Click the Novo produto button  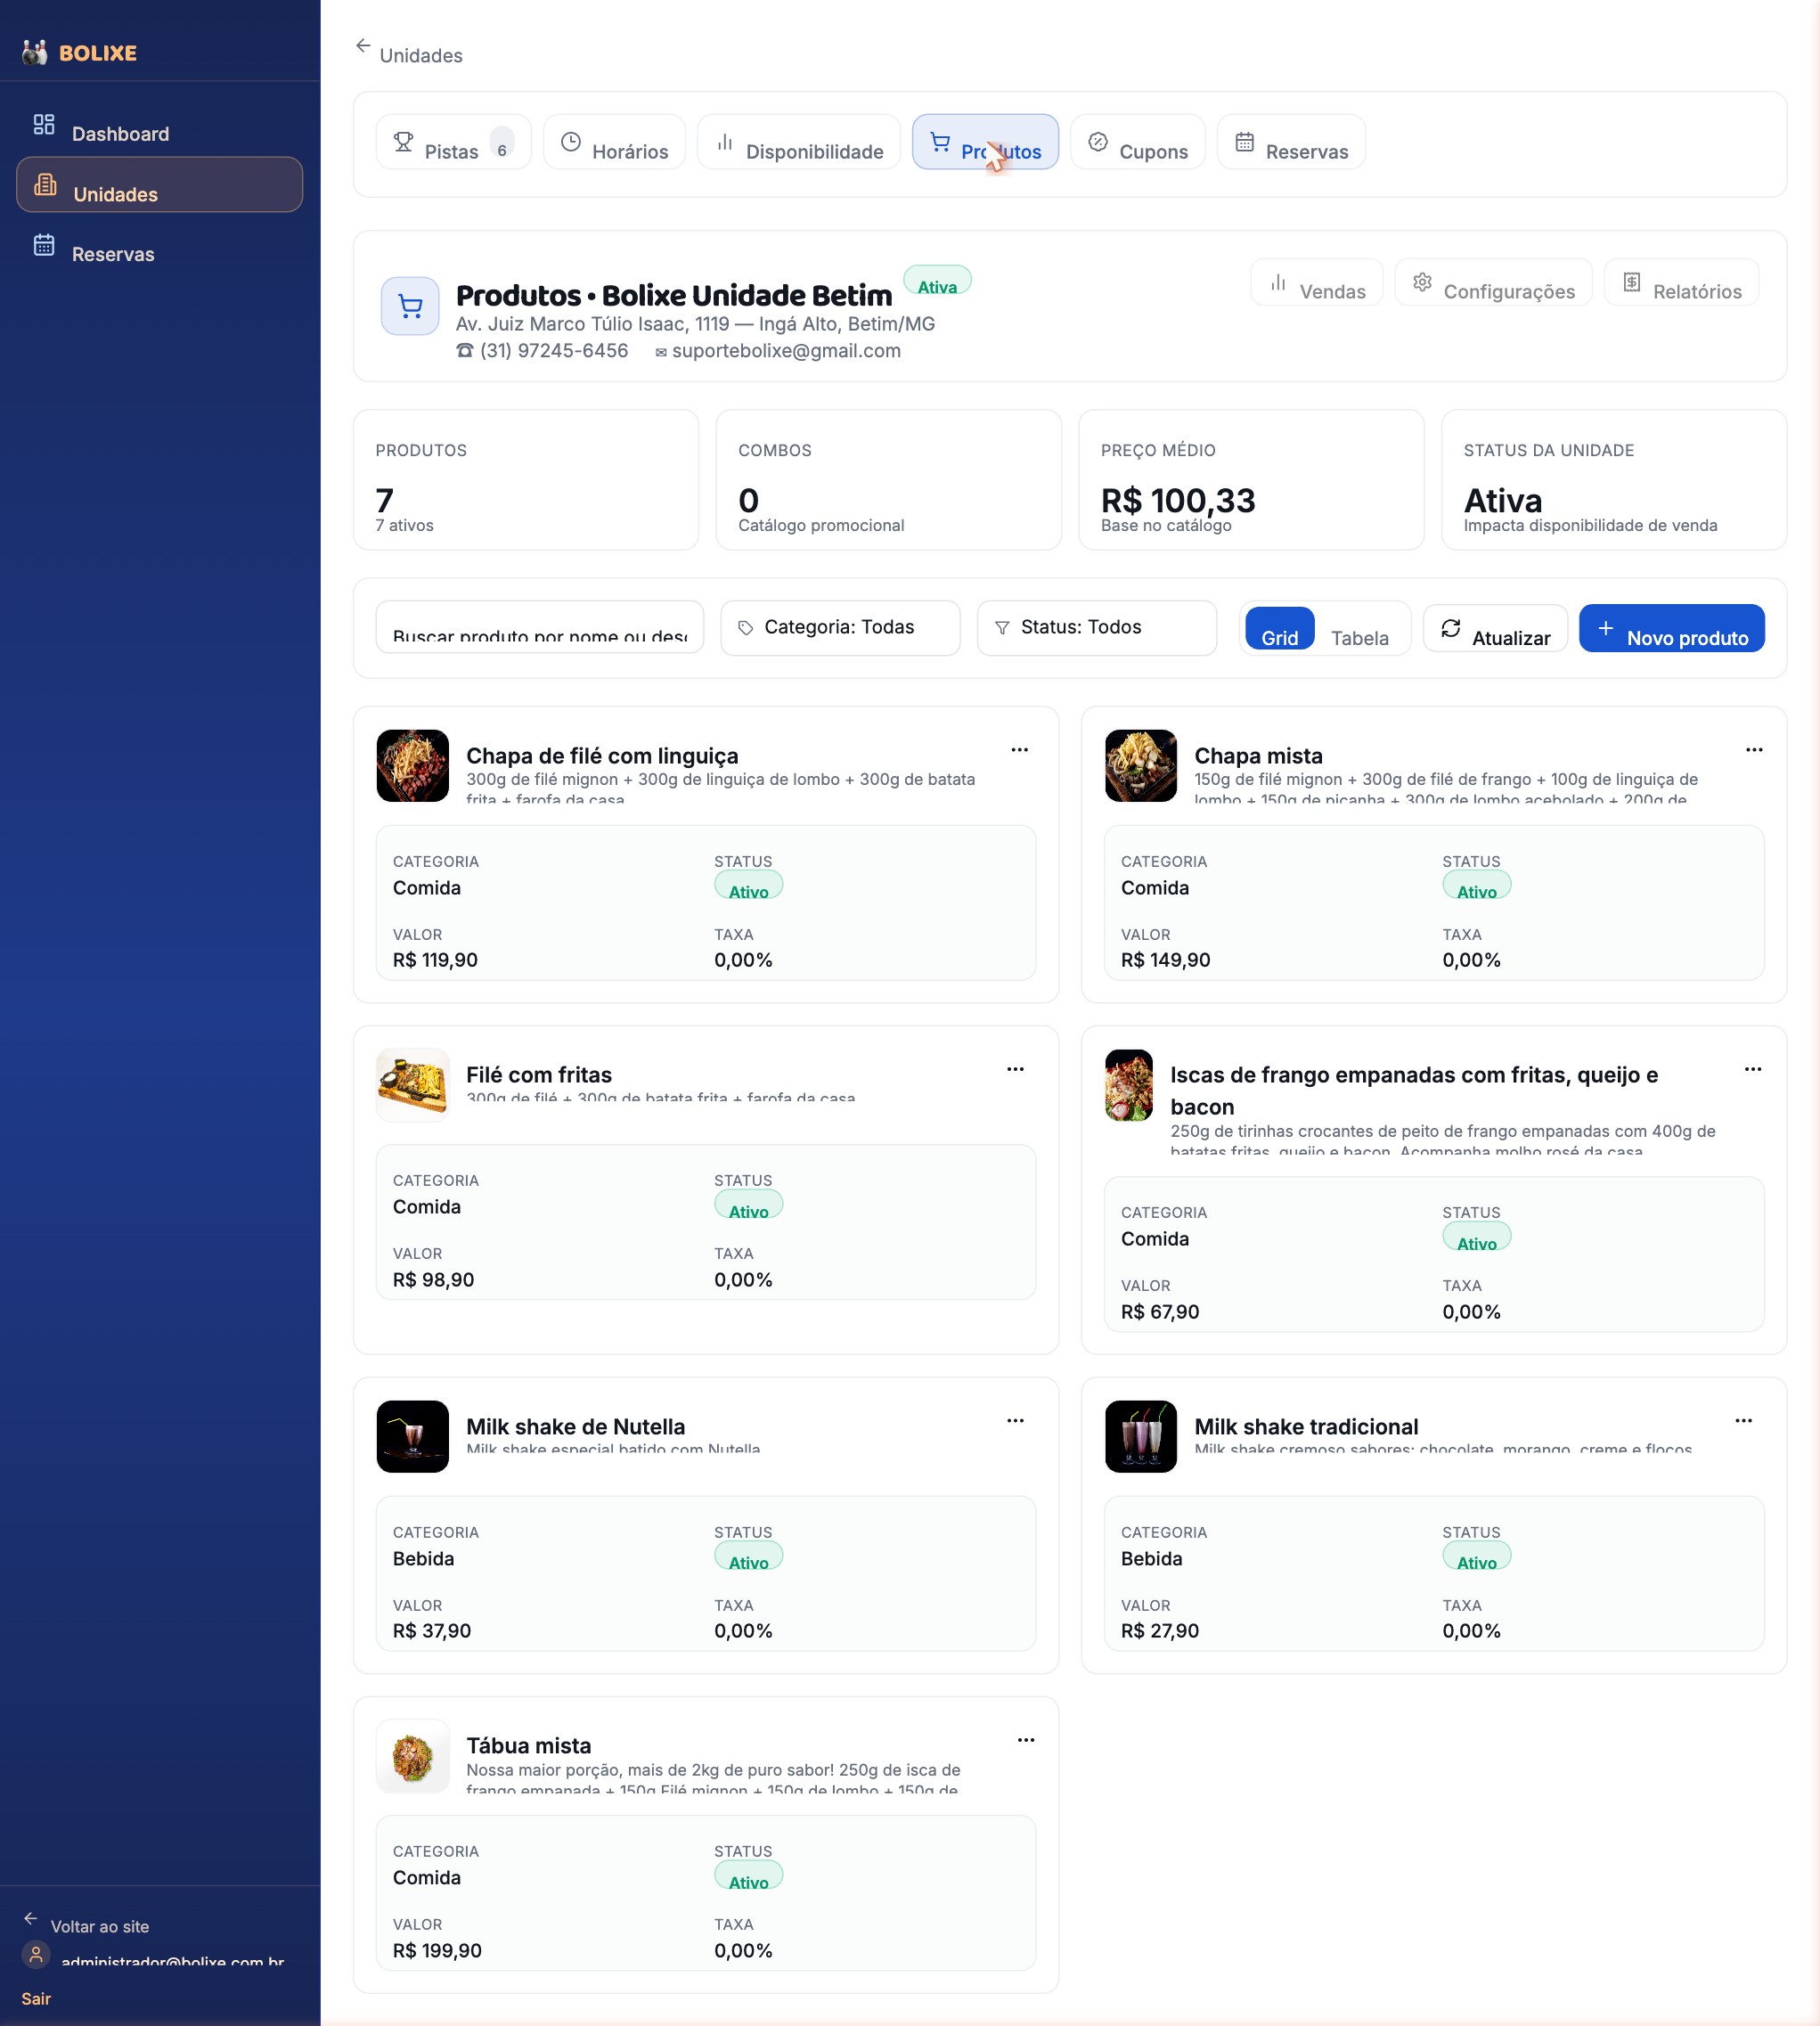1672,628
